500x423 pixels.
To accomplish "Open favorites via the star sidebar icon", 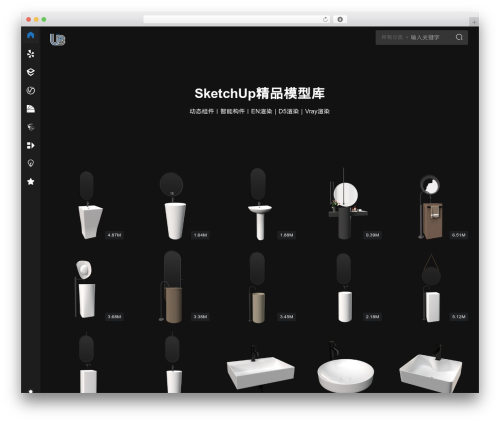I will point(31,181).
